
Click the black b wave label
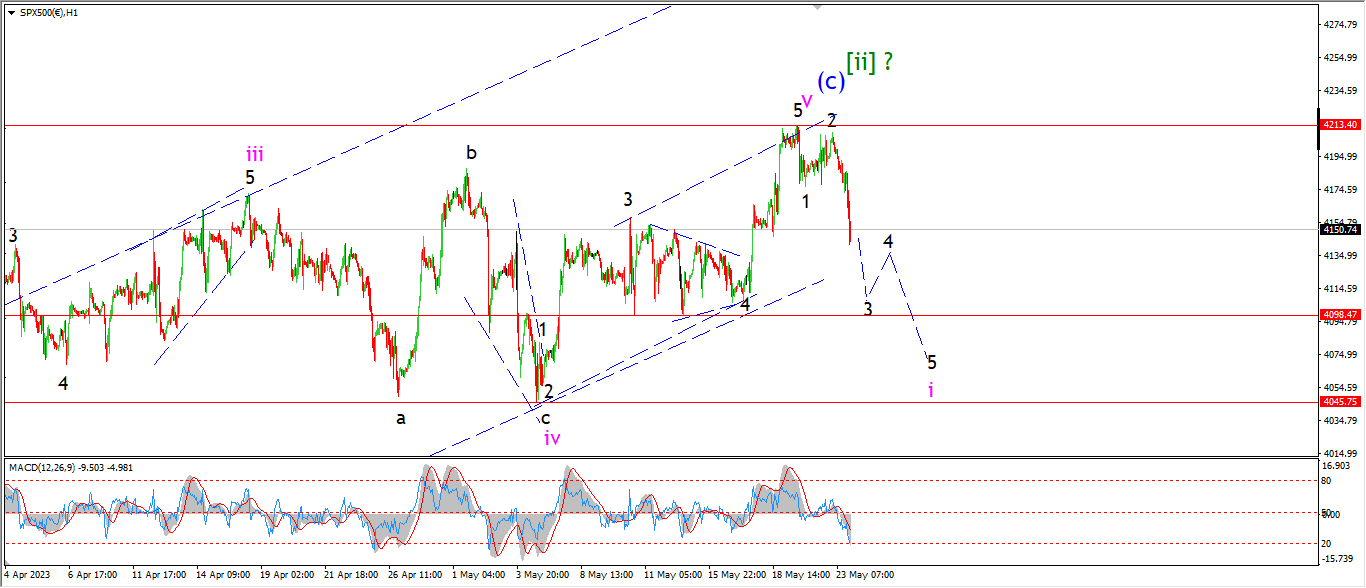(470, 153)
